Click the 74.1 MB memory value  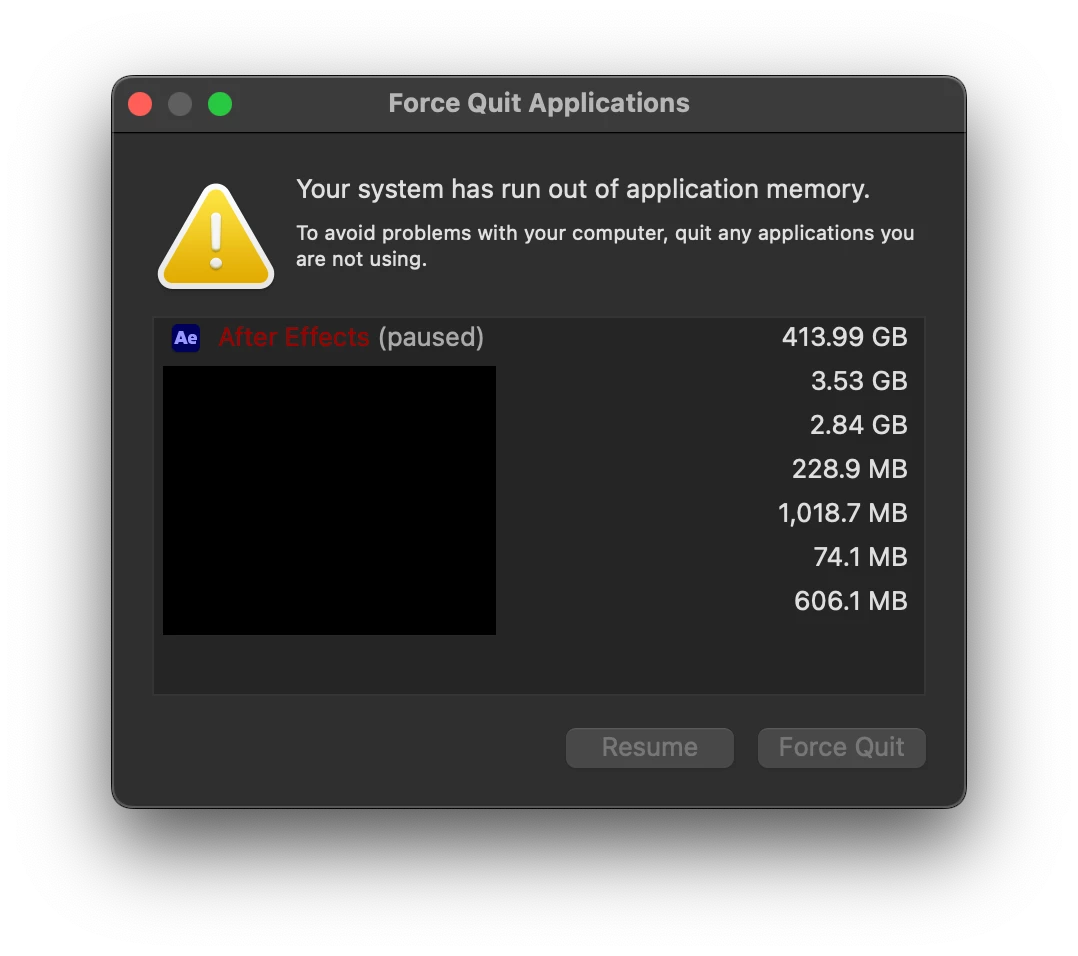(860, 557)
